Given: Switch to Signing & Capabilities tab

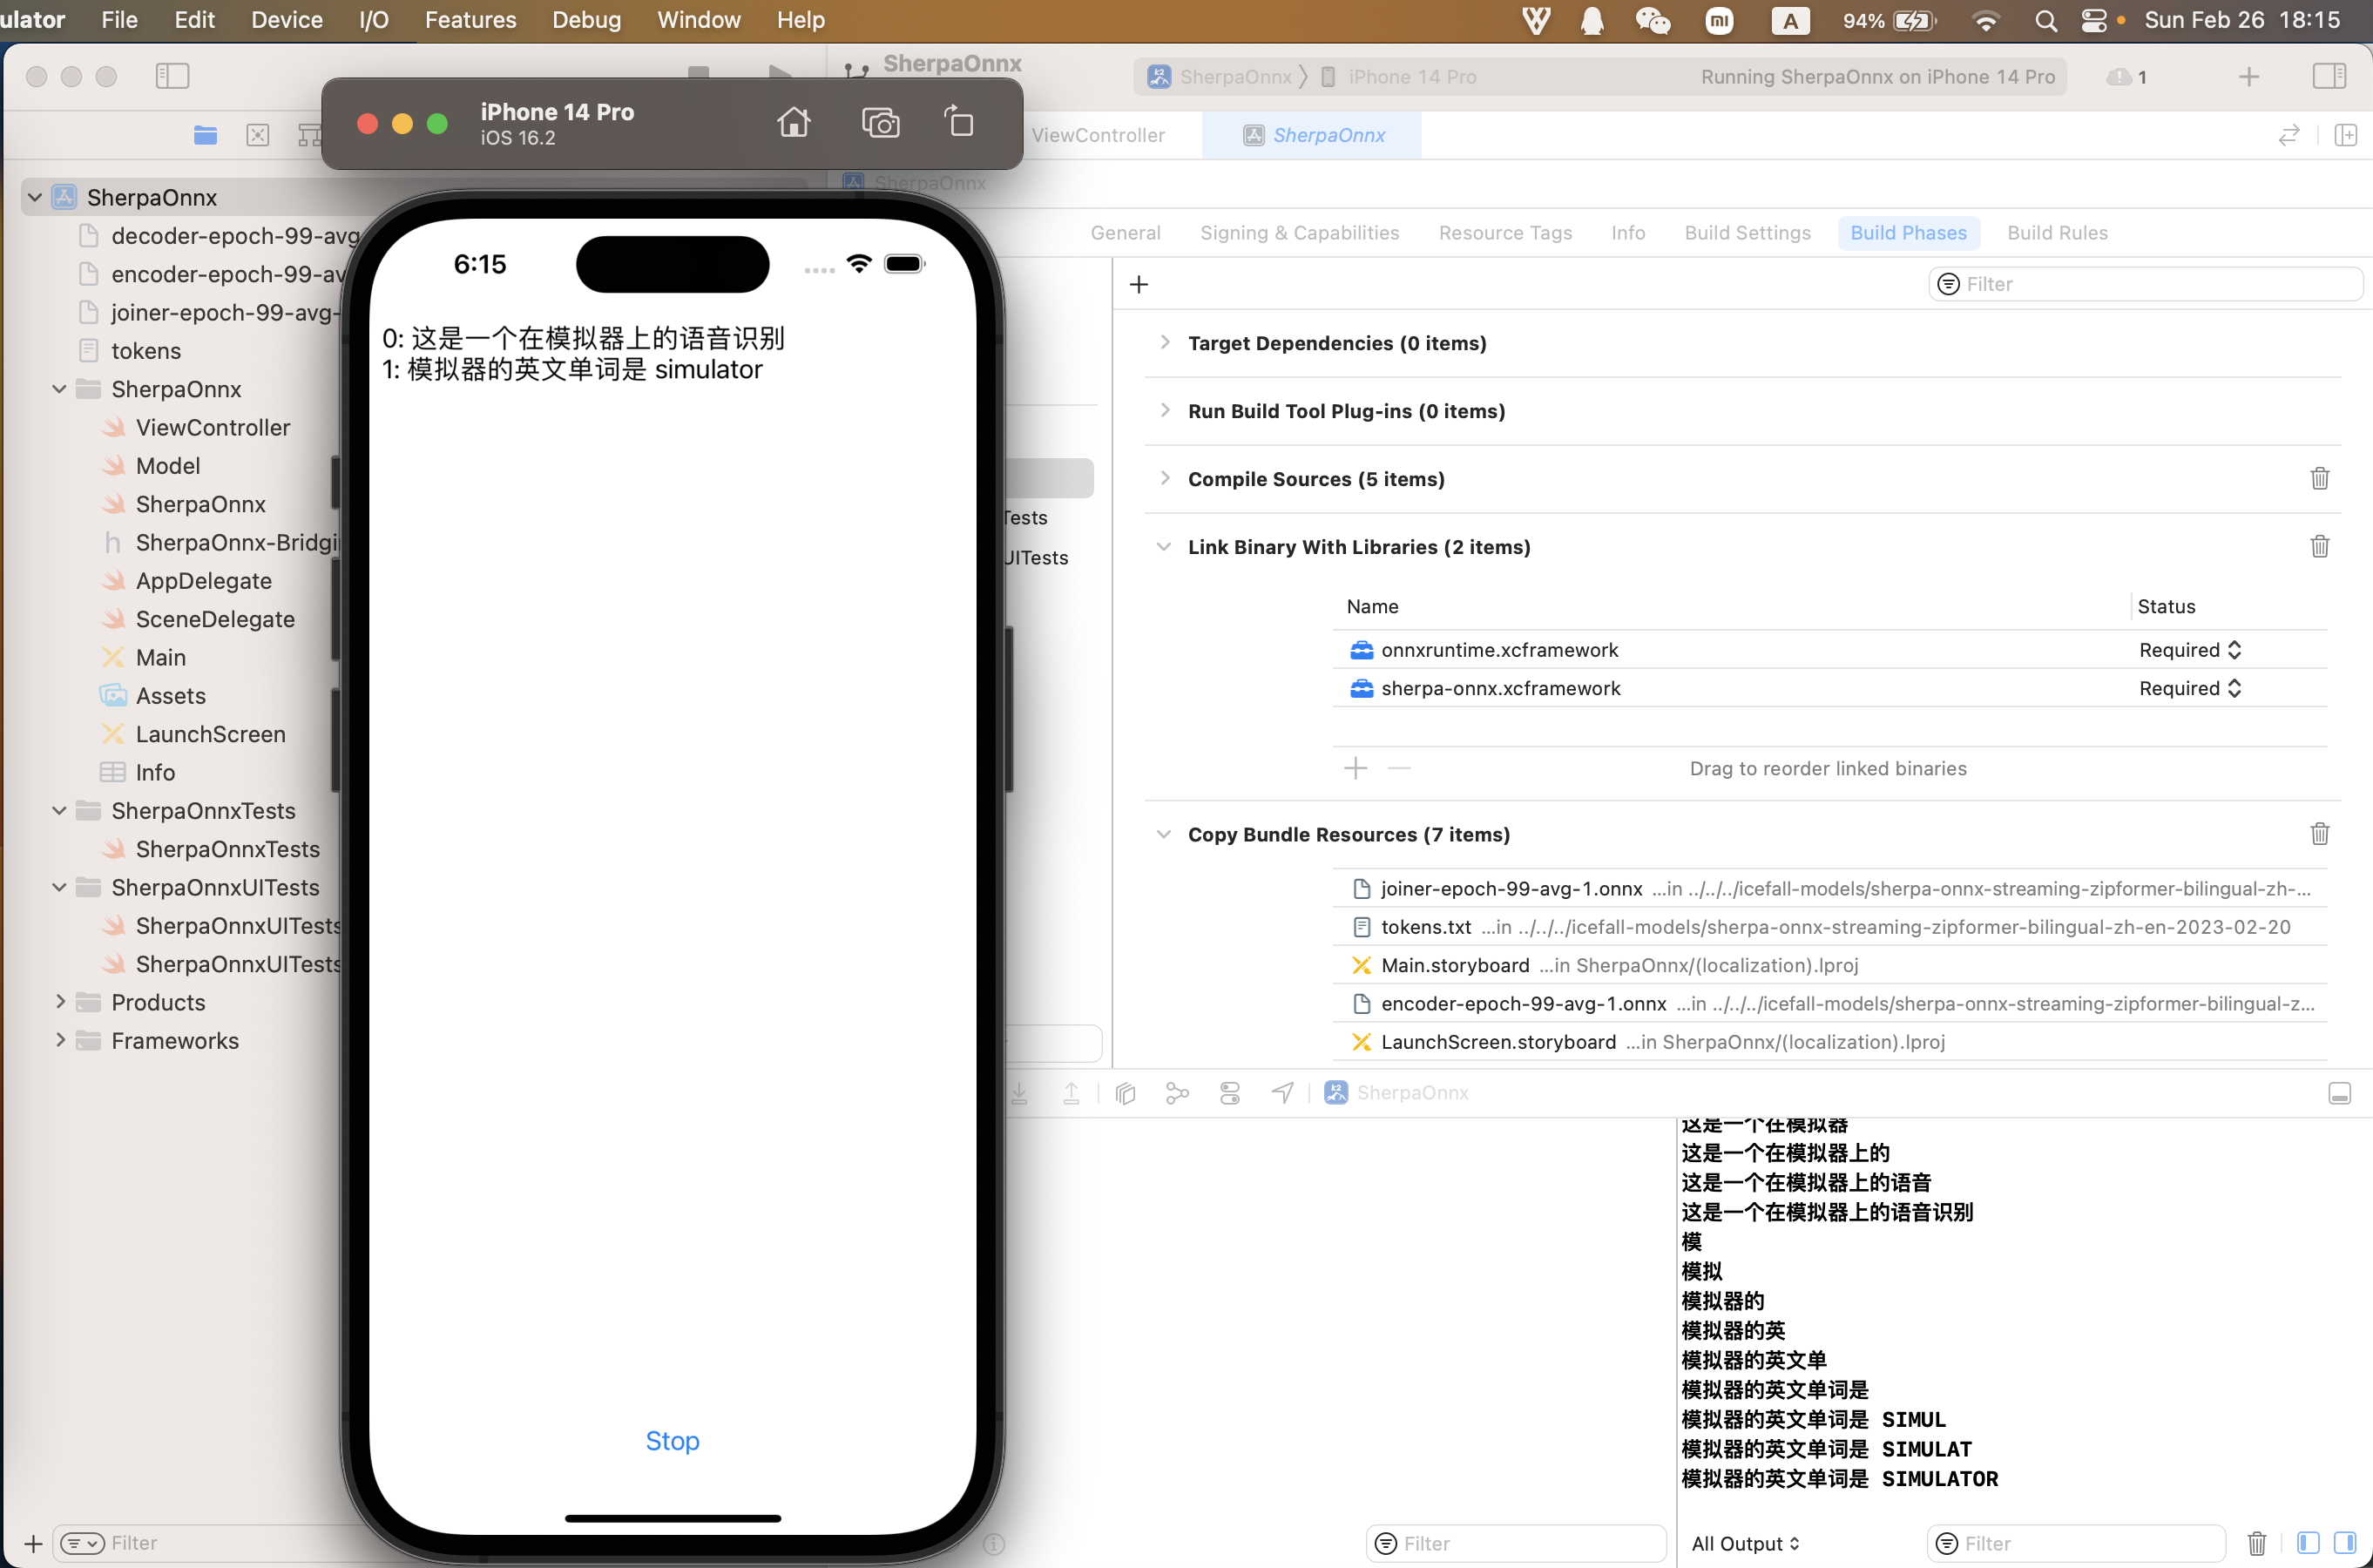Looking at the screenshot, I should coord(1299,233).
